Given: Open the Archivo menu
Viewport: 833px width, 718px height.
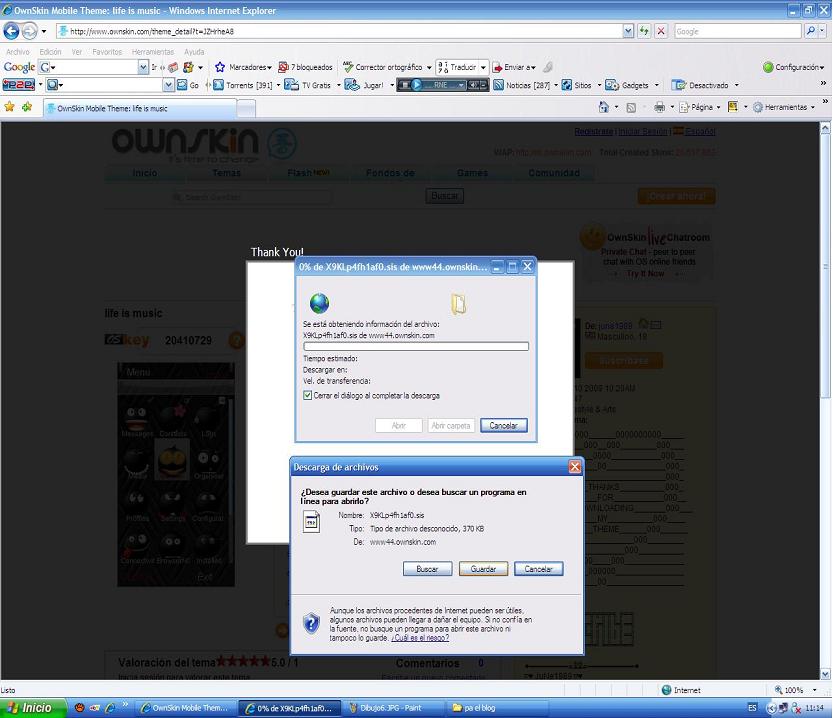Looking at the screenshot, I should click(18, 52).
